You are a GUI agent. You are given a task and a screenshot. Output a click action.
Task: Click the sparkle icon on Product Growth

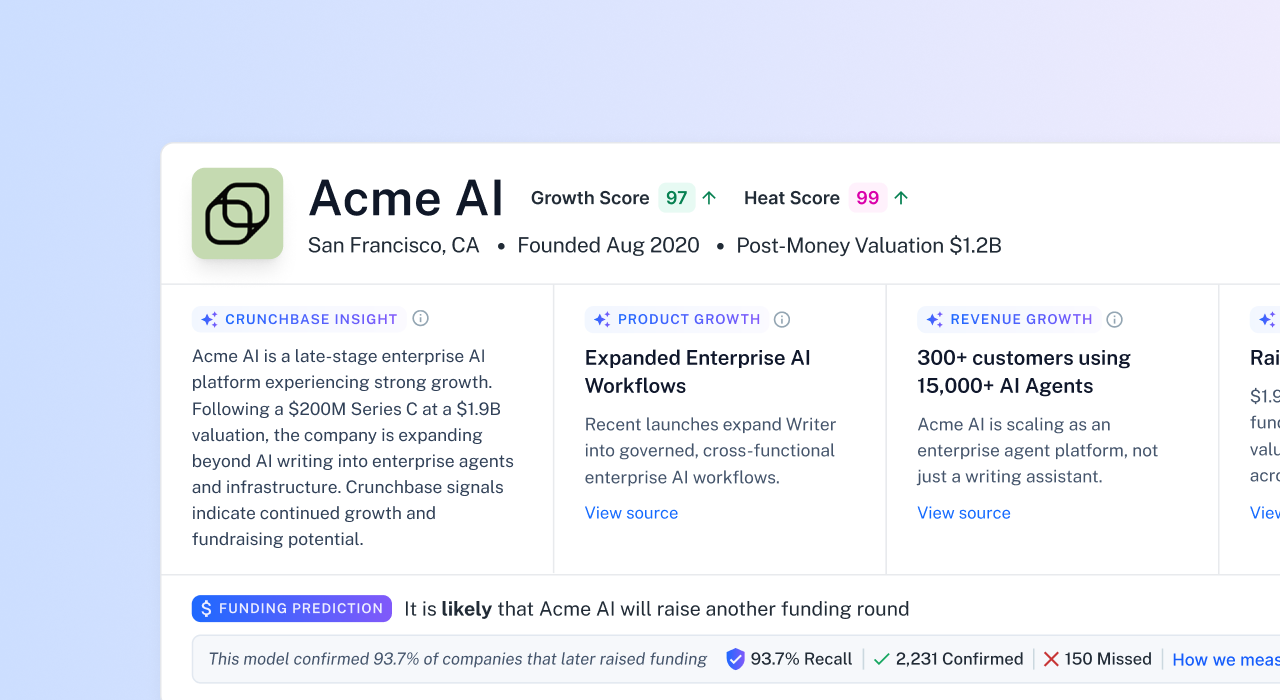coord(602,320)
